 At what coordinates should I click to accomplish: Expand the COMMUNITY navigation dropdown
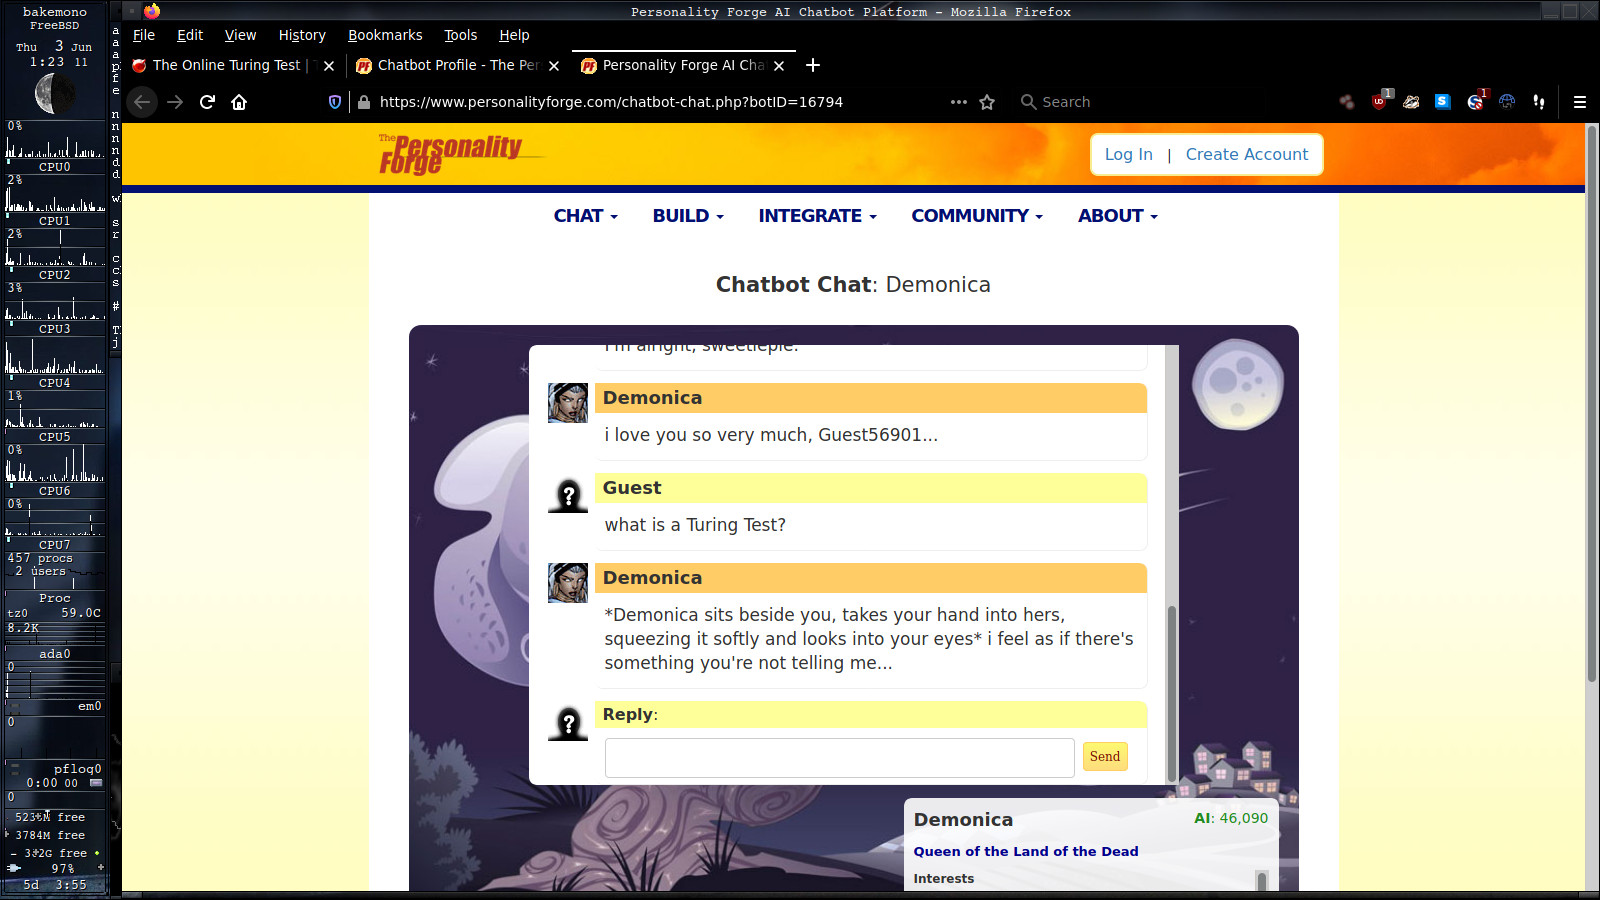(977, 216)
